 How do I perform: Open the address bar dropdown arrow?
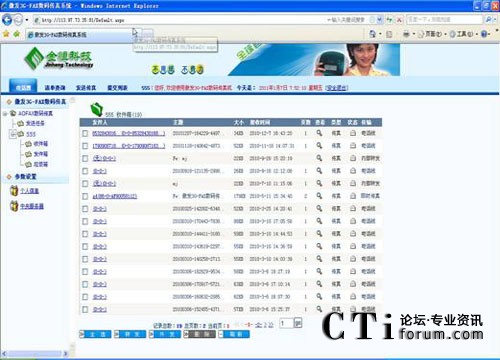pyautogui.click(x=379, y=20)
